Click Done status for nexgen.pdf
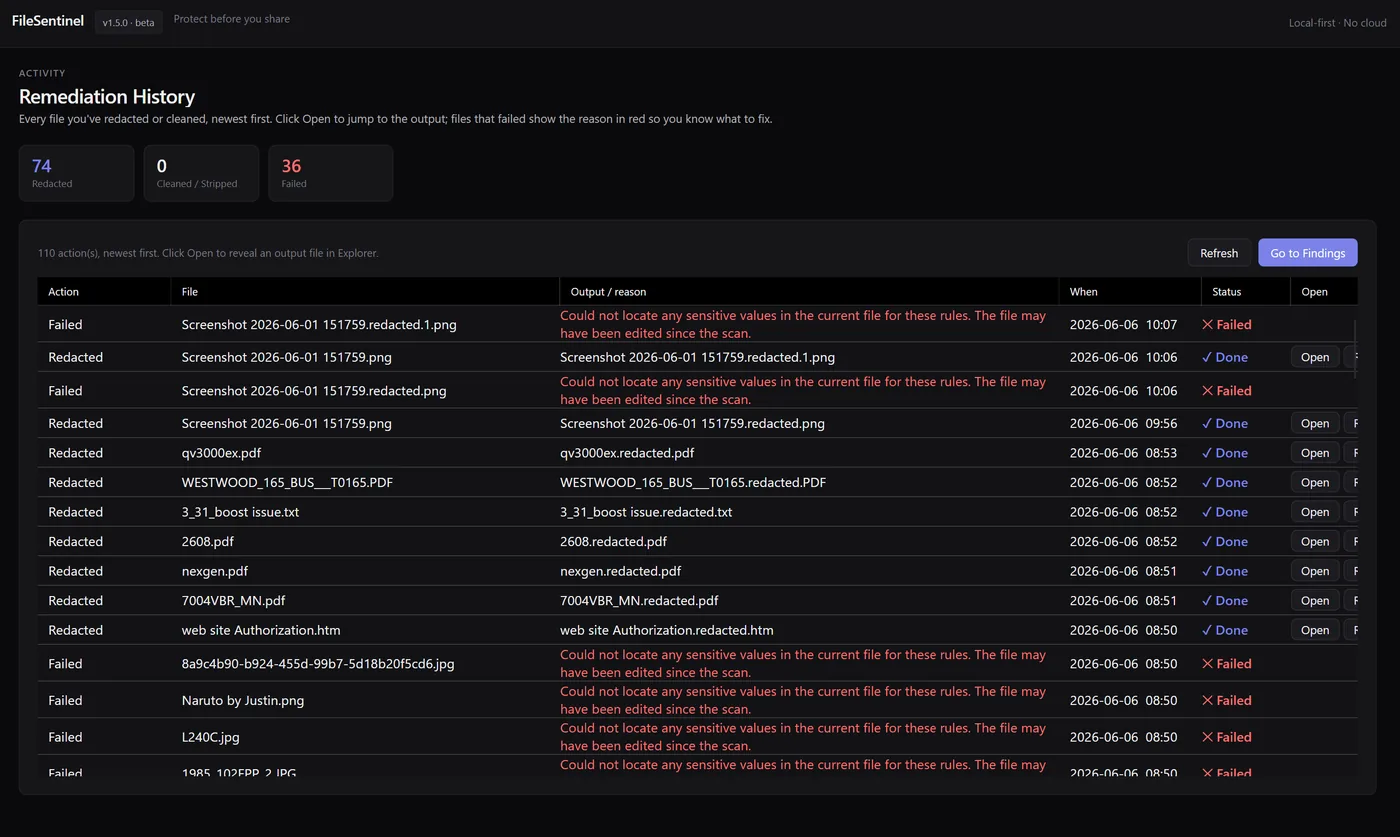1400x837 pixels. [1225, 571]
